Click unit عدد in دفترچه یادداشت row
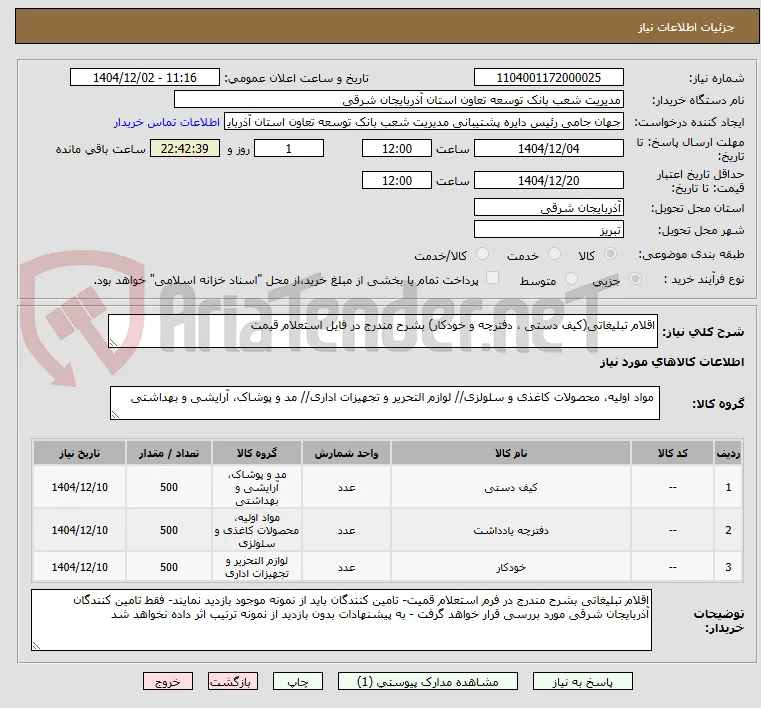 (x=346, y=530)
